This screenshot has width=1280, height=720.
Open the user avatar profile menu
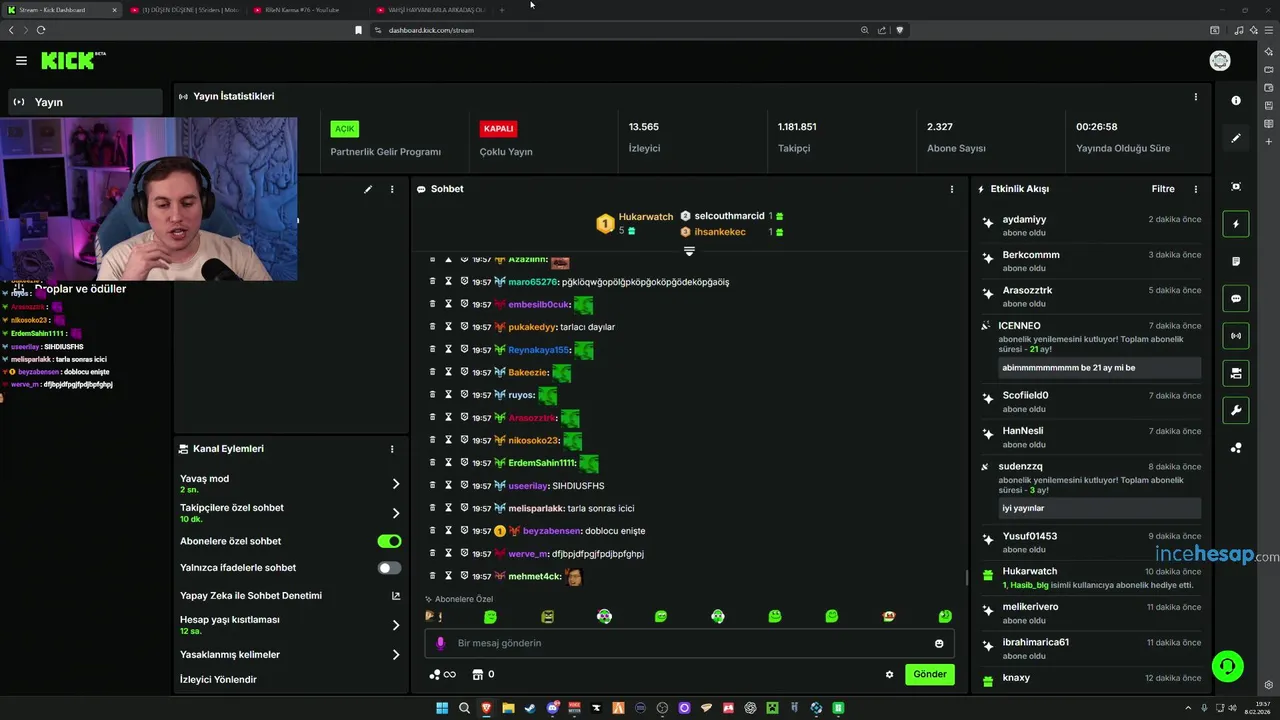(x=1220, y=61)
